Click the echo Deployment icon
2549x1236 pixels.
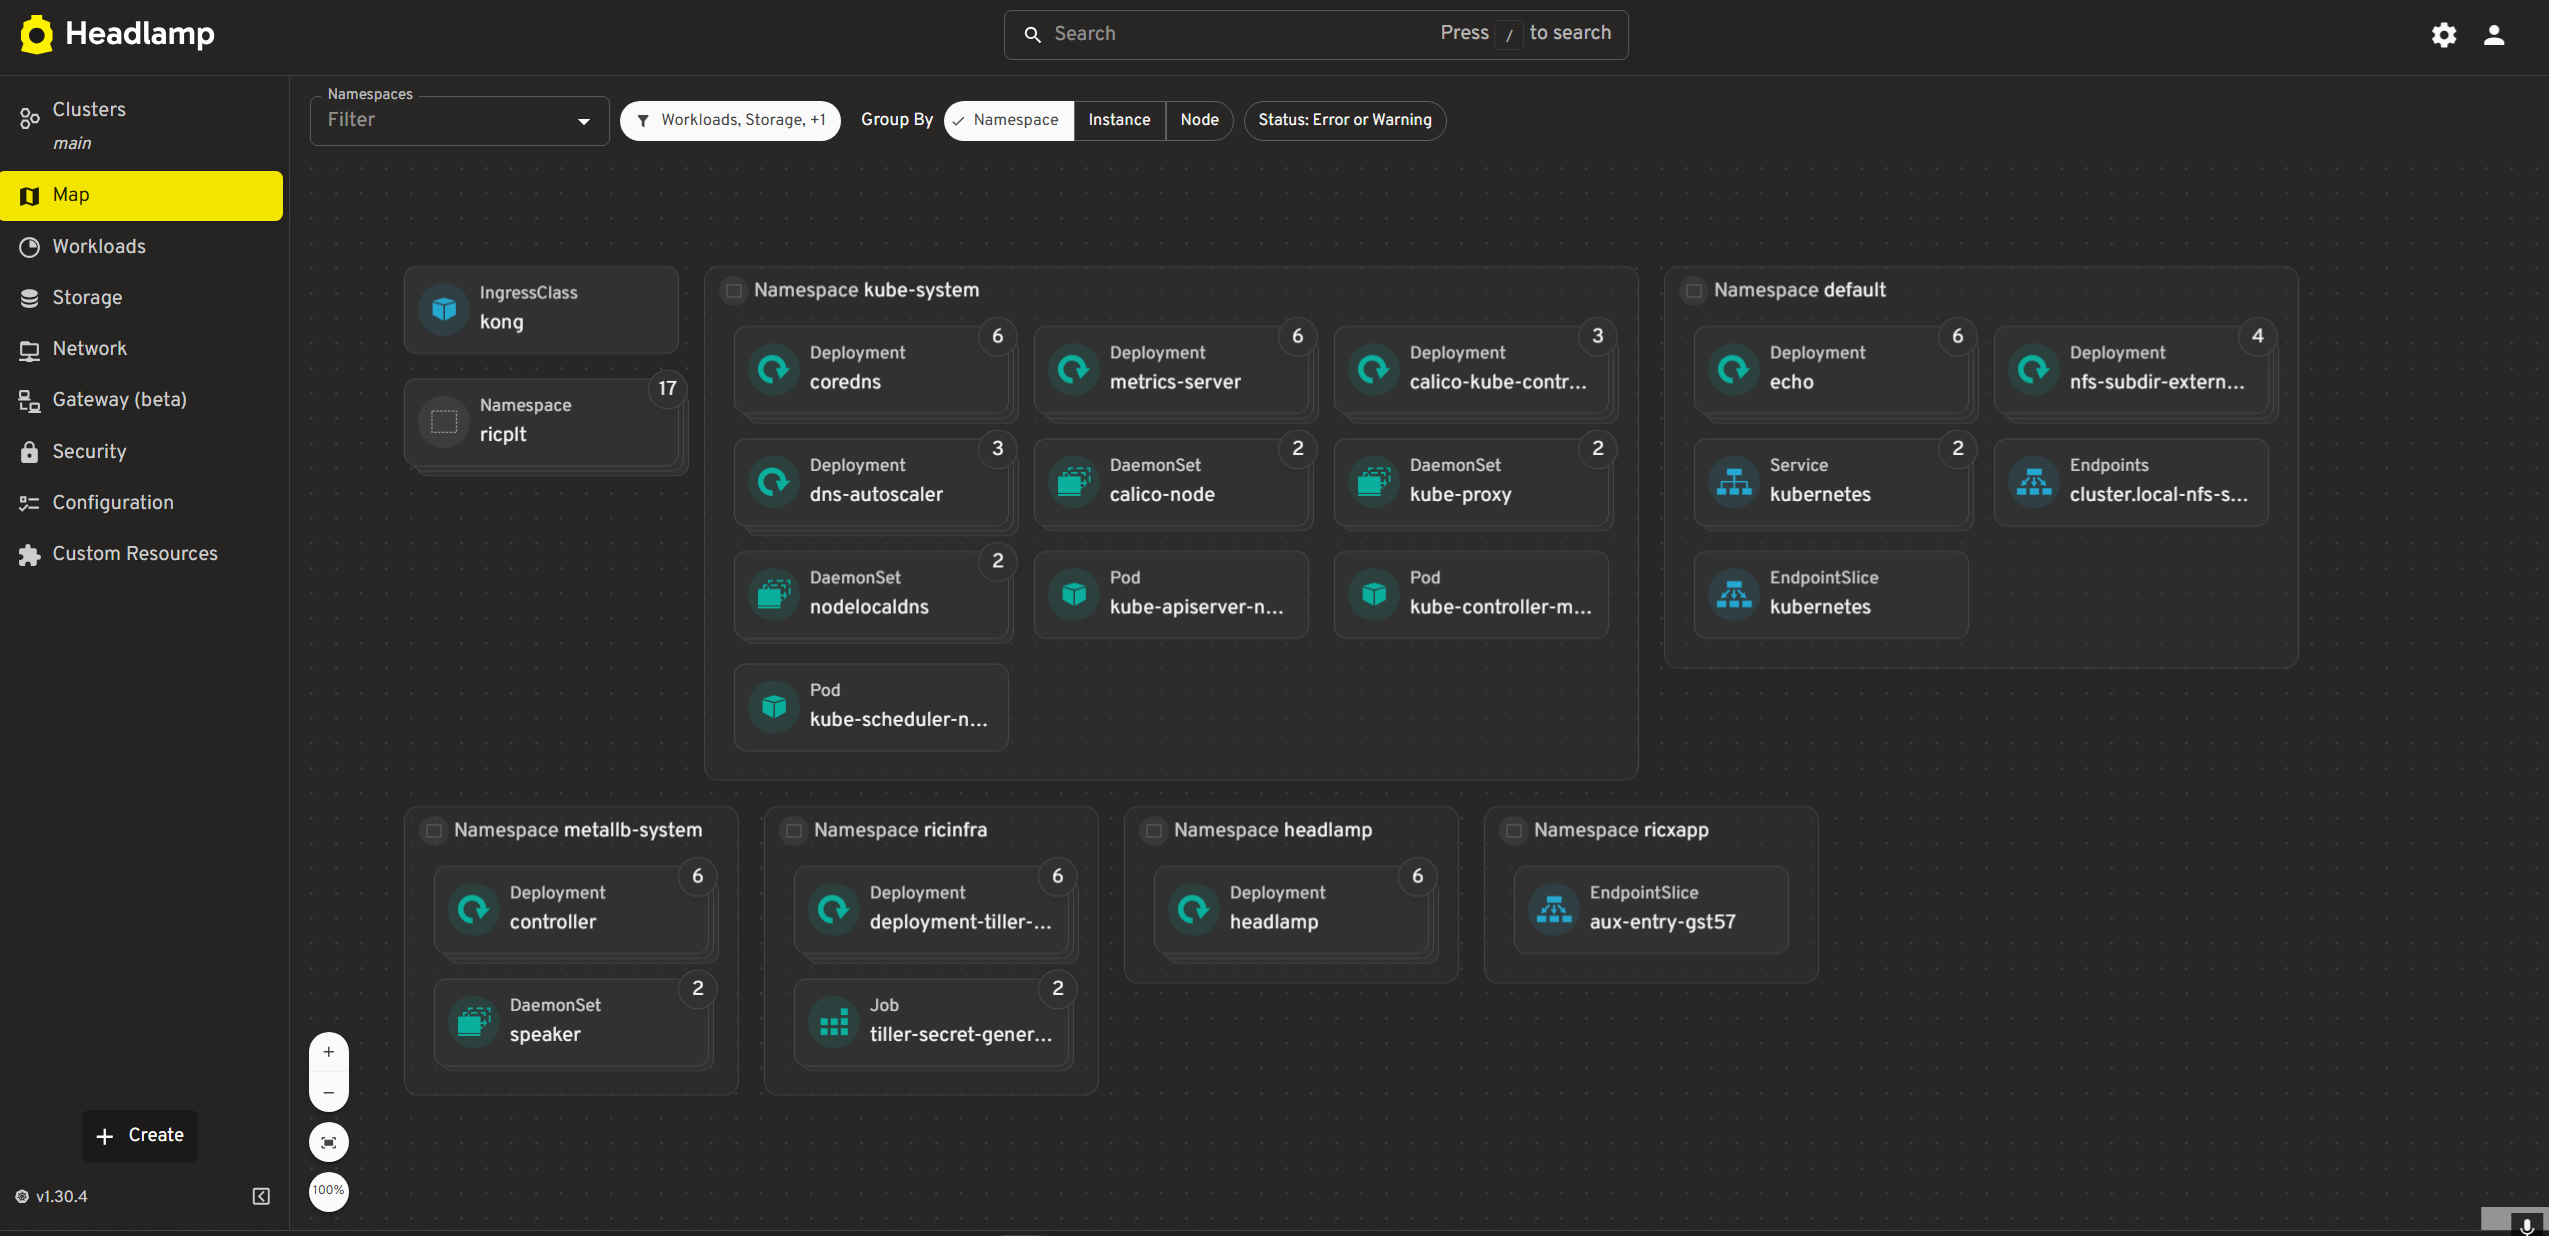pyautogui.click(x=1734, y=369)
